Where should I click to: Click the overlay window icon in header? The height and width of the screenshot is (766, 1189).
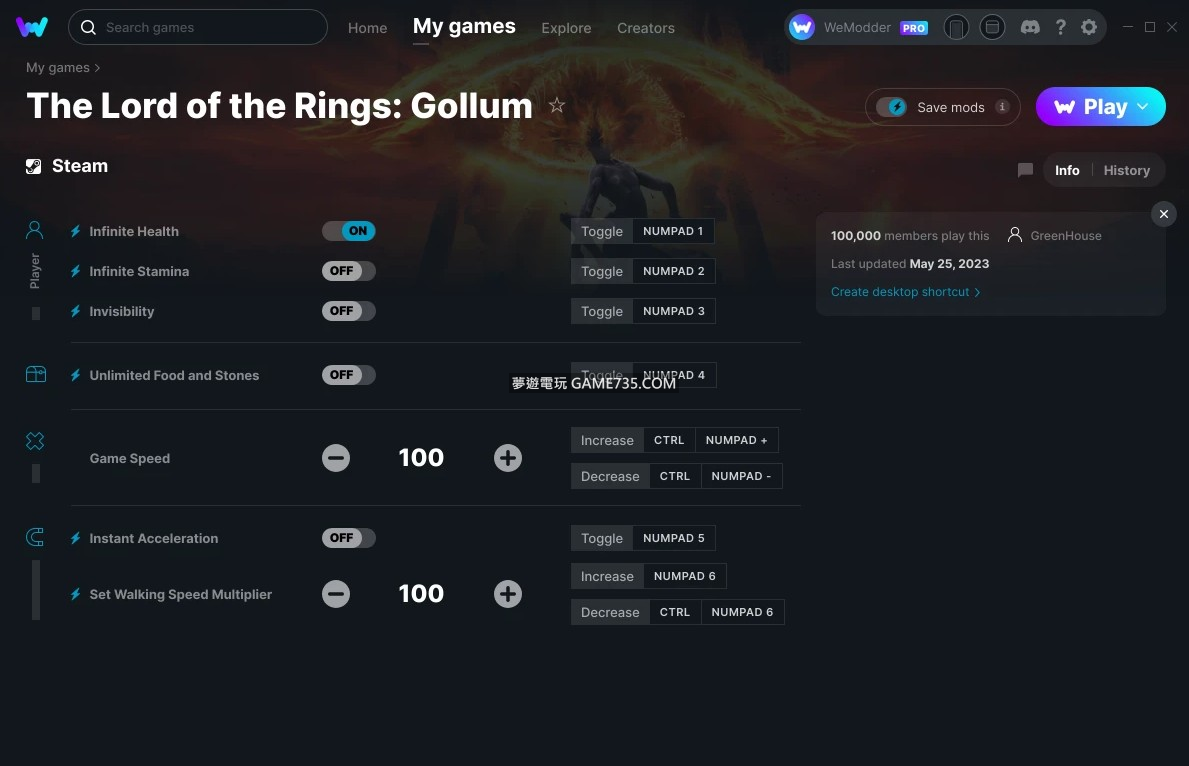[991, 28]
